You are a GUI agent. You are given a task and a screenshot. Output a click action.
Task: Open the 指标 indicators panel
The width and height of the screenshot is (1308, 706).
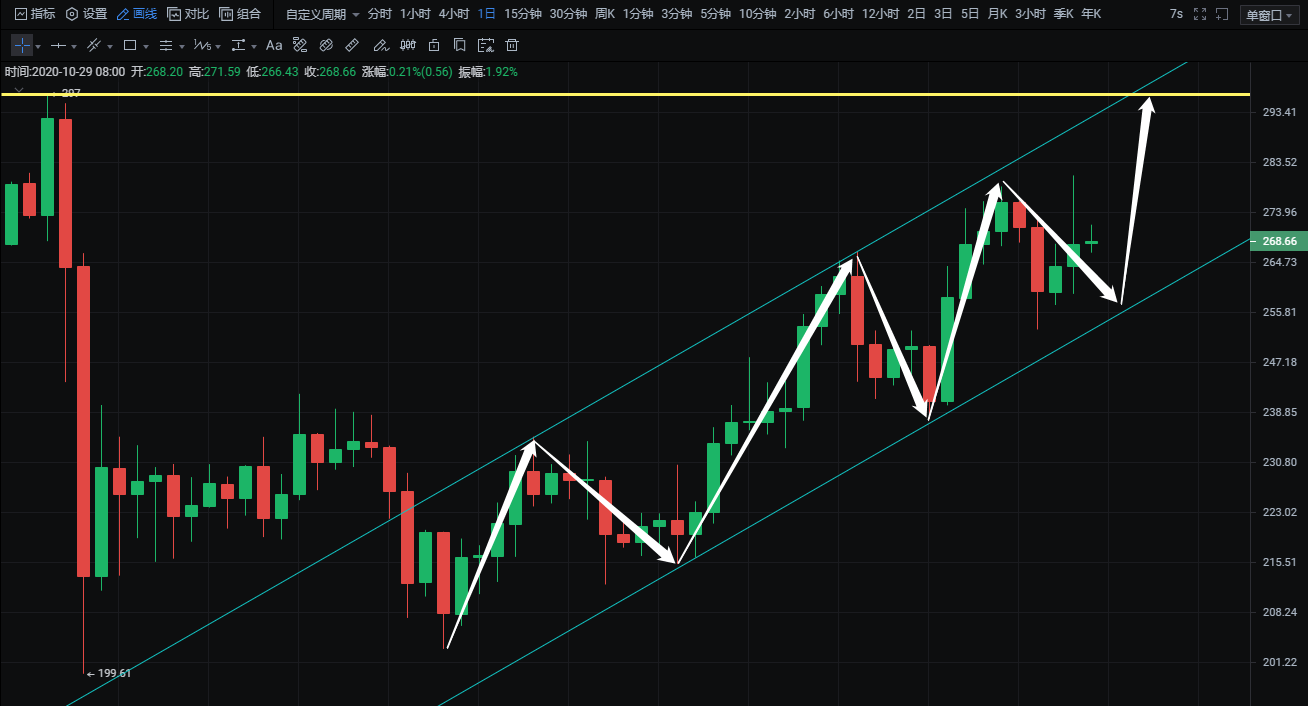(x=35, y=14)
